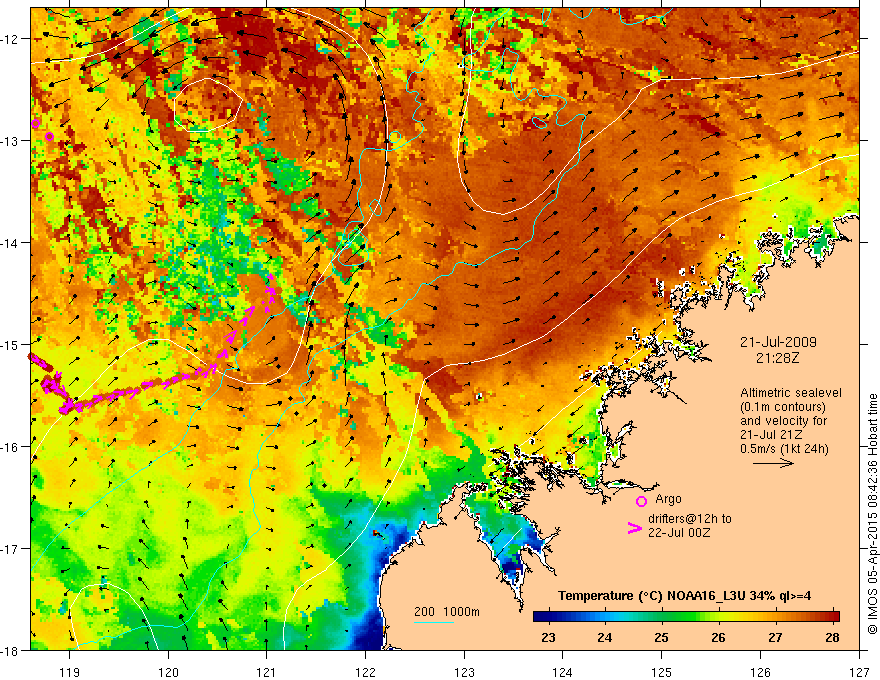Click the '21-Jul 21Z' text line
Screen dimensions: 880x680
771,435
